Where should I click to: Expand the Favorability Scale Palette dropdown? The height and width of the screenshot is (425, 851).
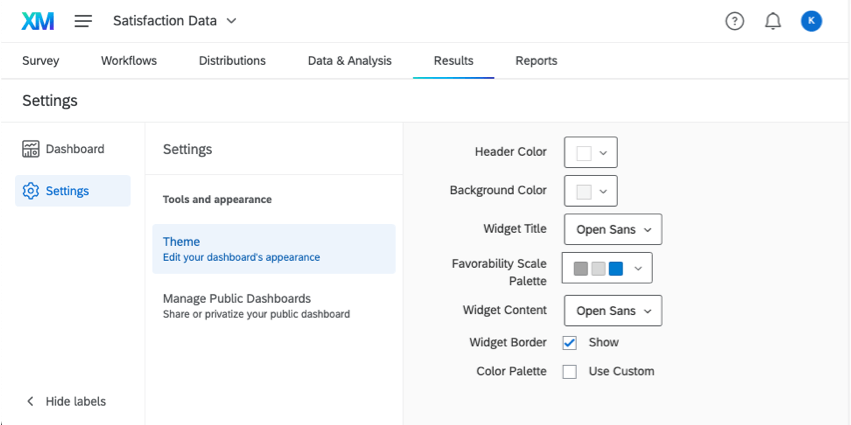[x=608, y=268]
